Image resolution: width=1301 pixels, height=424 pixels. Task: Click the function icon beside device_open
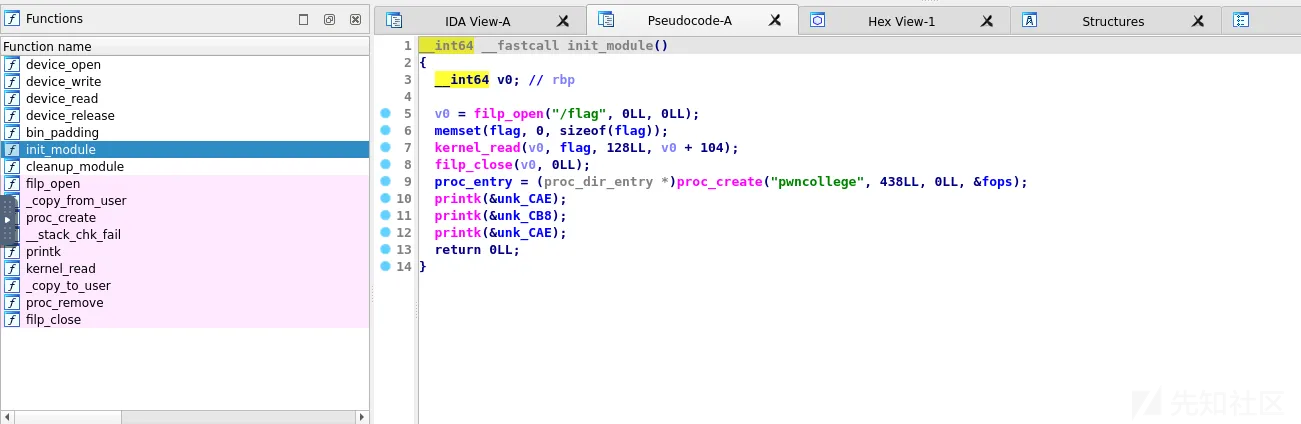pyautogui.click(x=12, y=64)
